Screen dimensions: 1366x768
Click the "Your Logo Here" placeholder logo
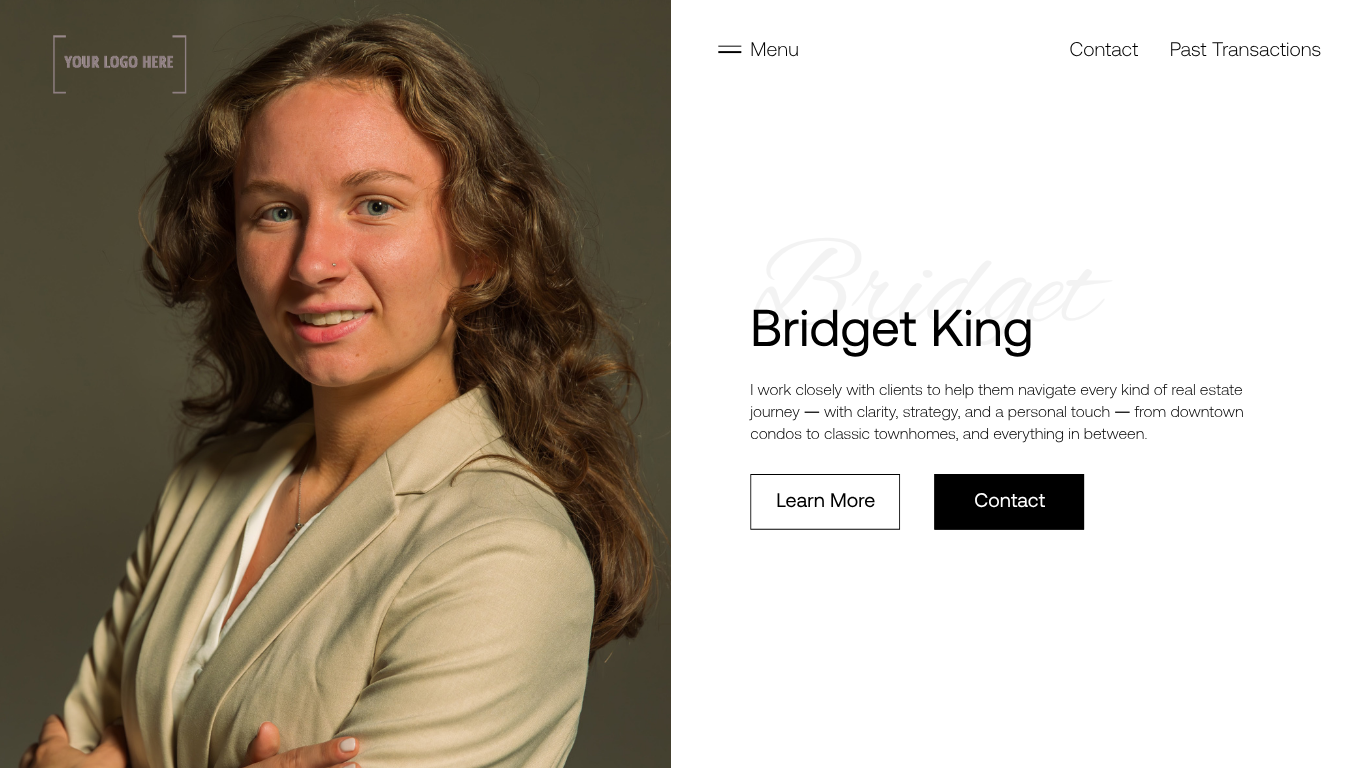tap(120, 64)
